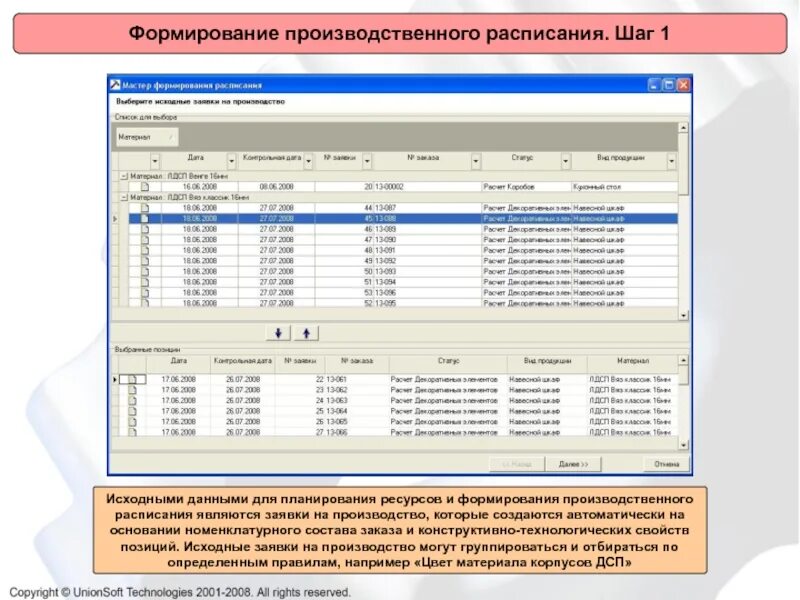800x600 pixels.
Task: Close the schedule wizard window
Action: pos(683,85)
